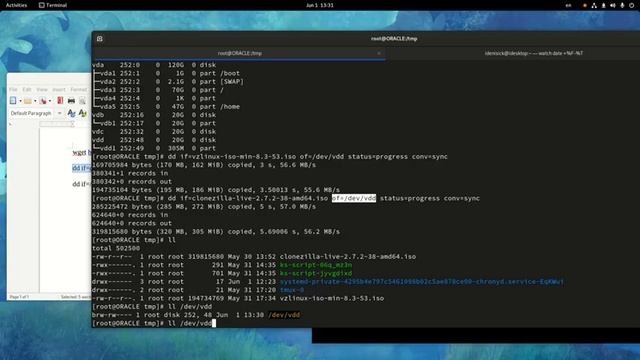This screenshot has width=640, height=360.
Task: Click the vda5 /home partition row
Action: click(x=167, y=107)
